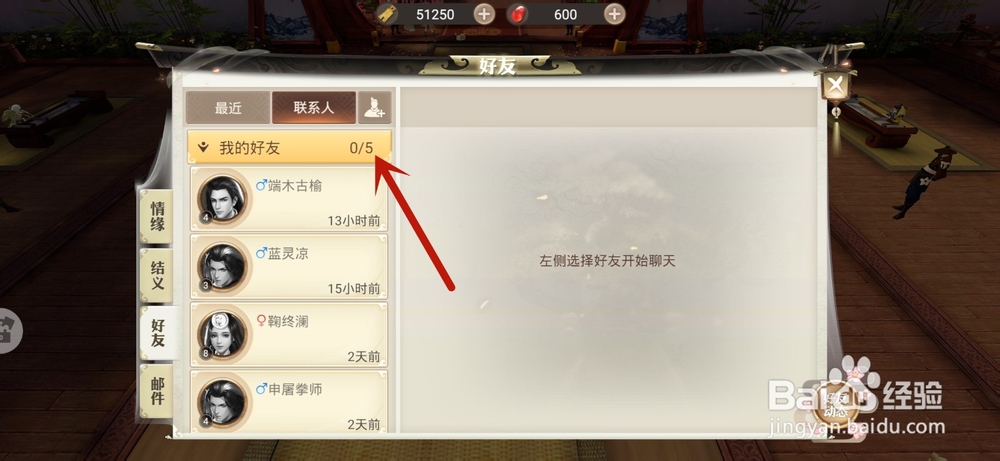Click 申屠拳师 avatar portrait

(x=222, y=403)
